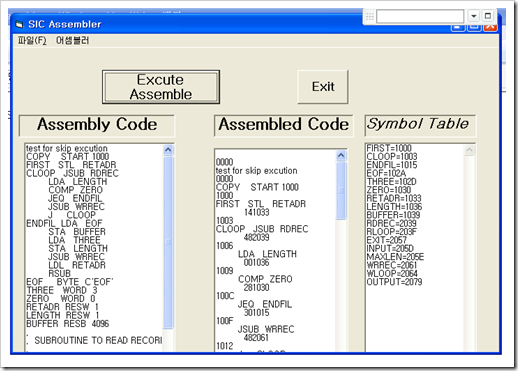Click the floating toolbar grip handle
The image size is (518, 371).
[370, 16]
